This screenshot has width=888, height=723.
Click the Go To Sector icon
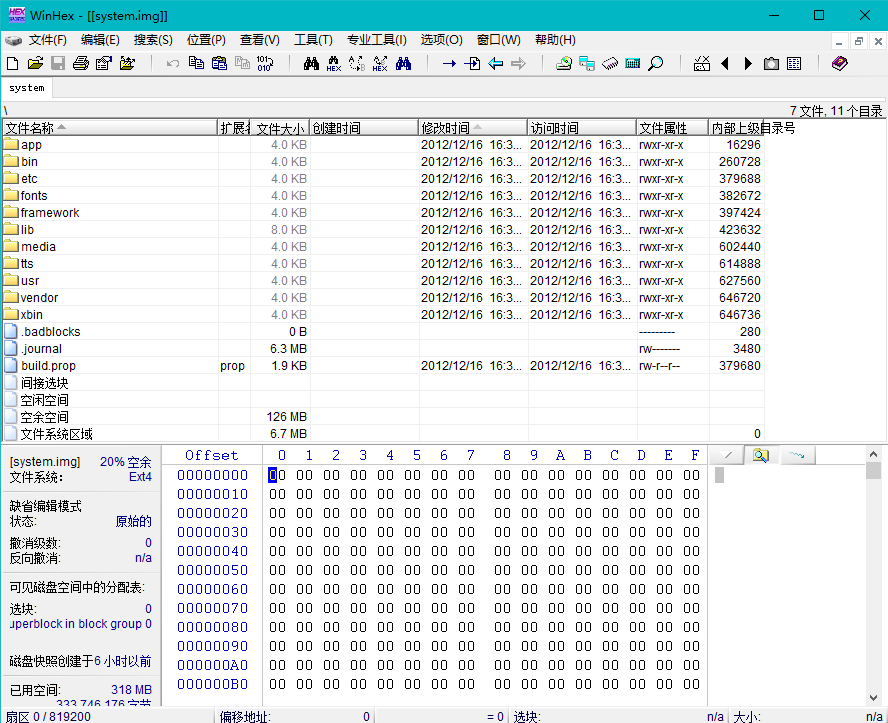(472, 63)
